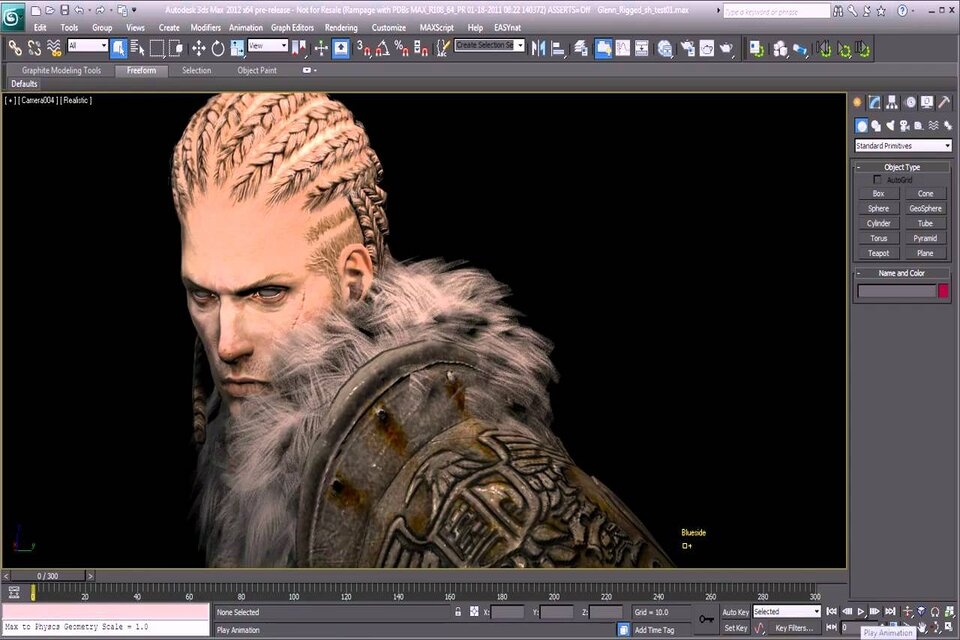Open Schematic View from the toolbar

click(641, 46)
